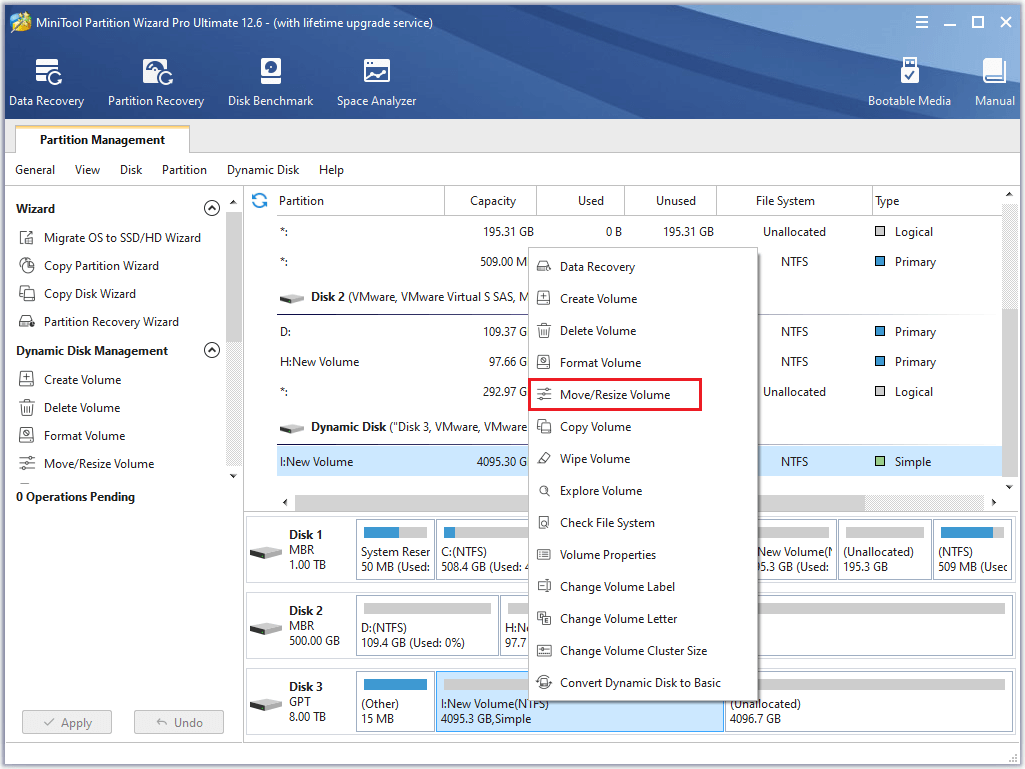Sort by the Type column header
The height and width of the screenshot is (769, 1025).
pos(936,201)
